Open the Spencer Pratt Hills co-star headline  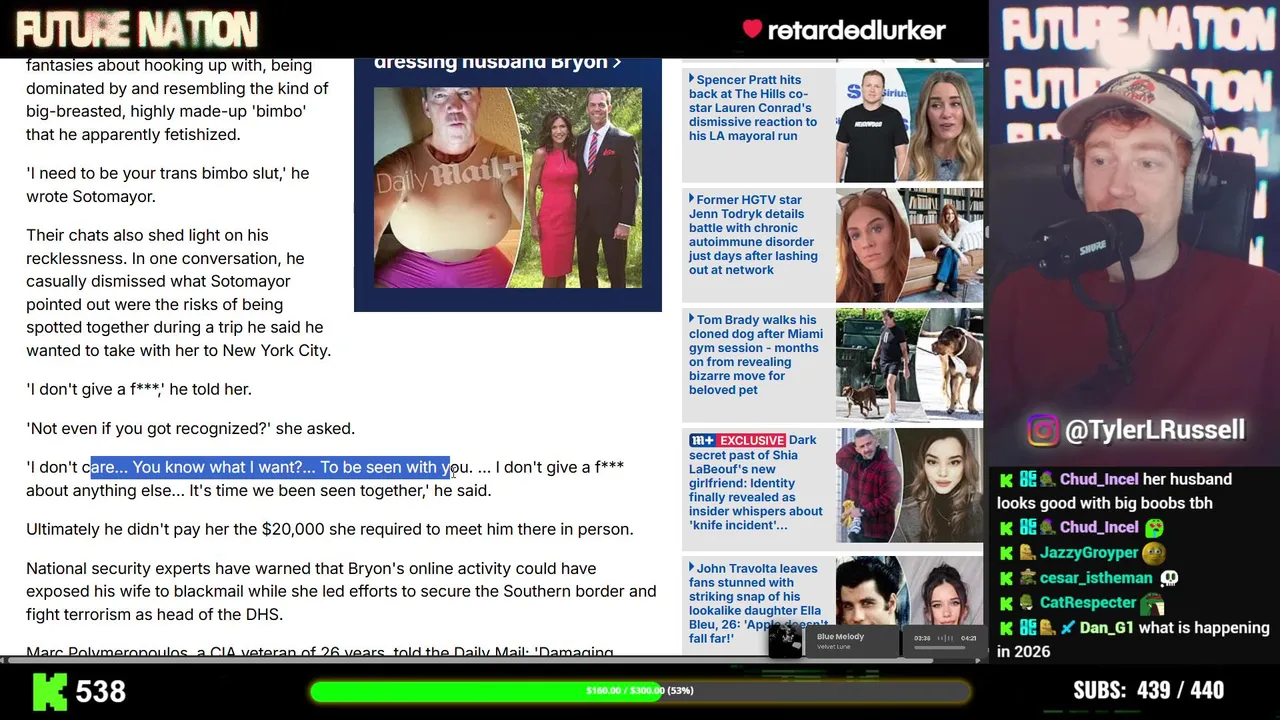(x=753, y=108)
